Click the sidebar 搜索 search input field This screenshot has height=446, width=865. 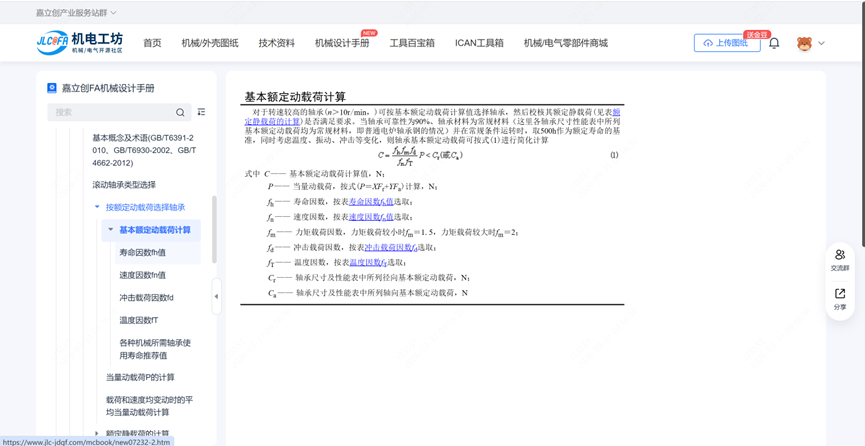click(110, 113)
